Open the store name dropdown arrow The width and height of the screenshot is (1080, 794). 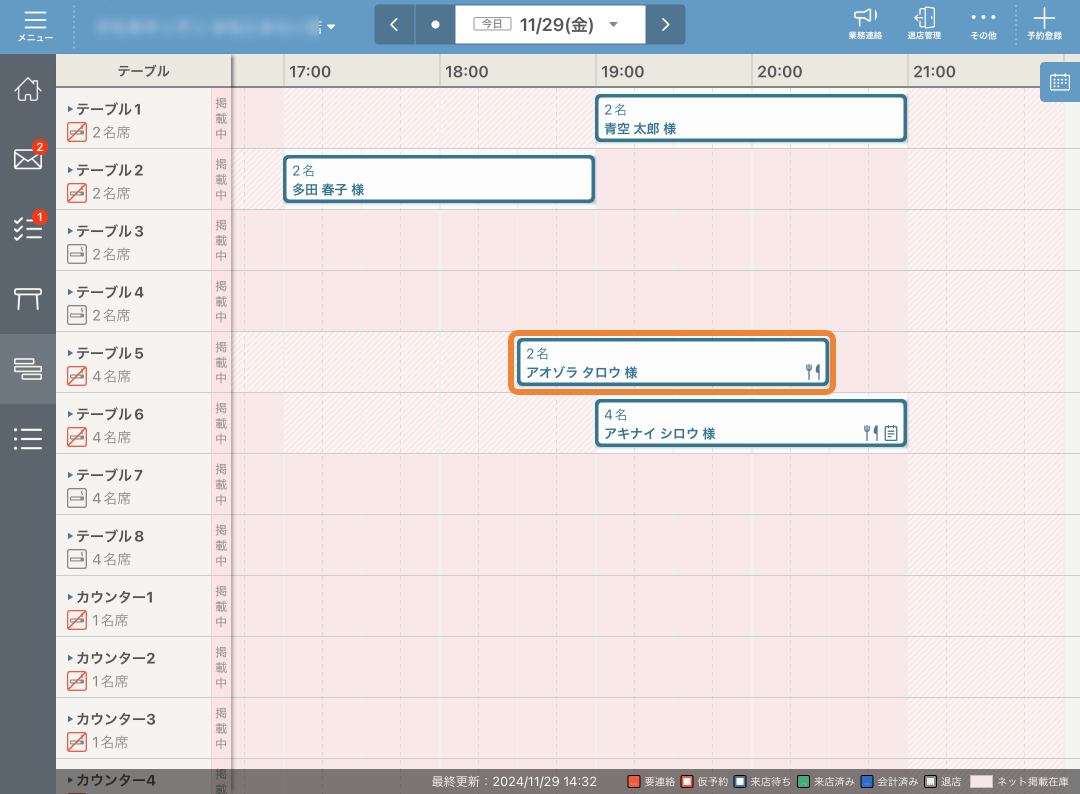331,27
